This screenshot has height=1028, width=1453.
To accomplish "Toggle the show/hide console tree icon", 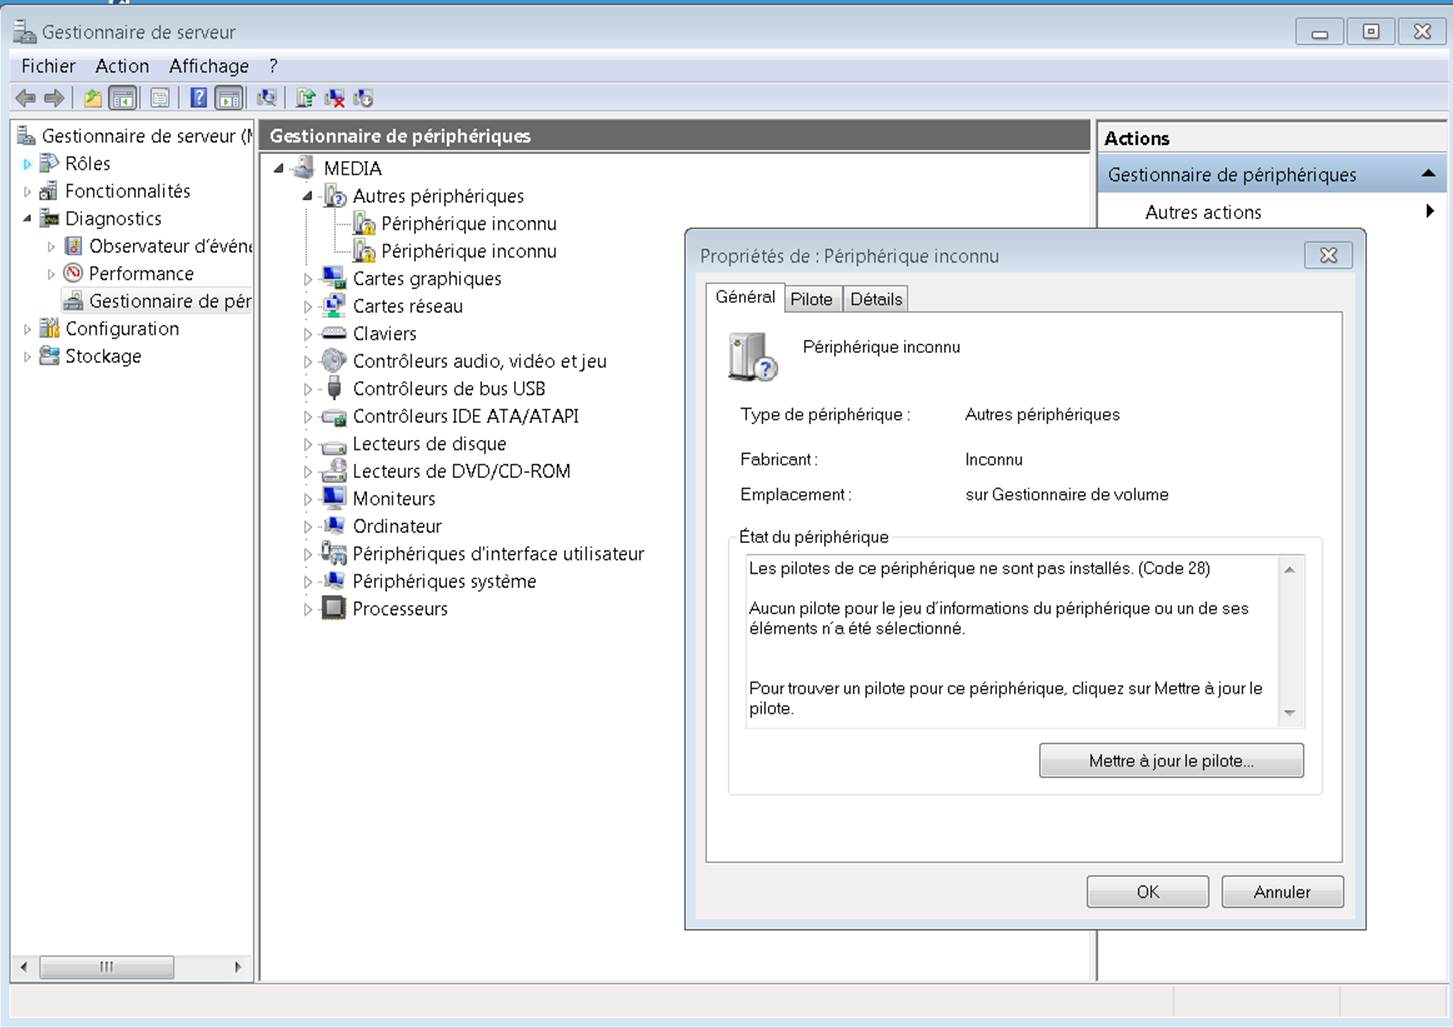I will point(123,98).
